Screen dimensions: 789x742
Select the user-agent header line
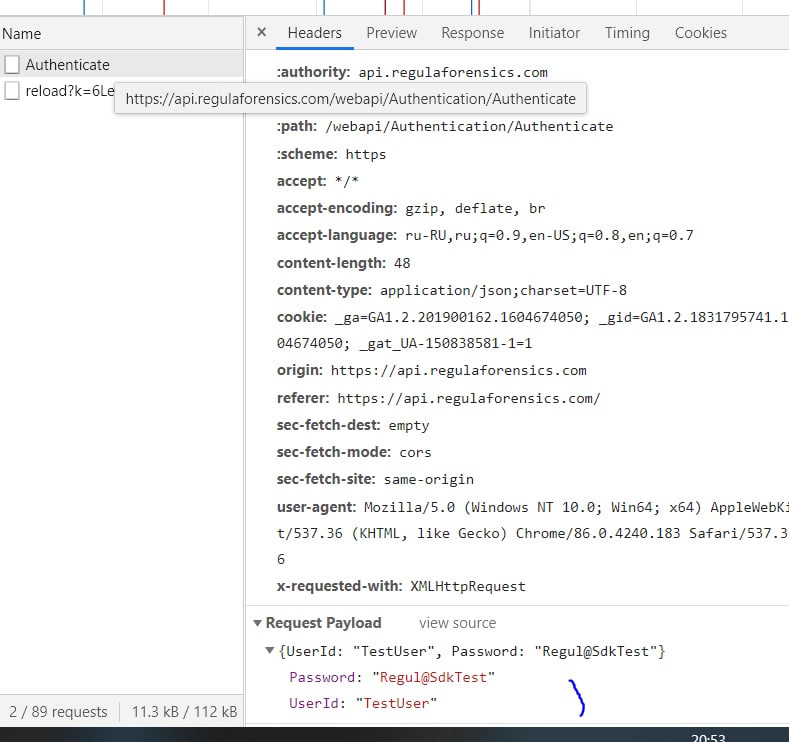click(x=532, y=533)
